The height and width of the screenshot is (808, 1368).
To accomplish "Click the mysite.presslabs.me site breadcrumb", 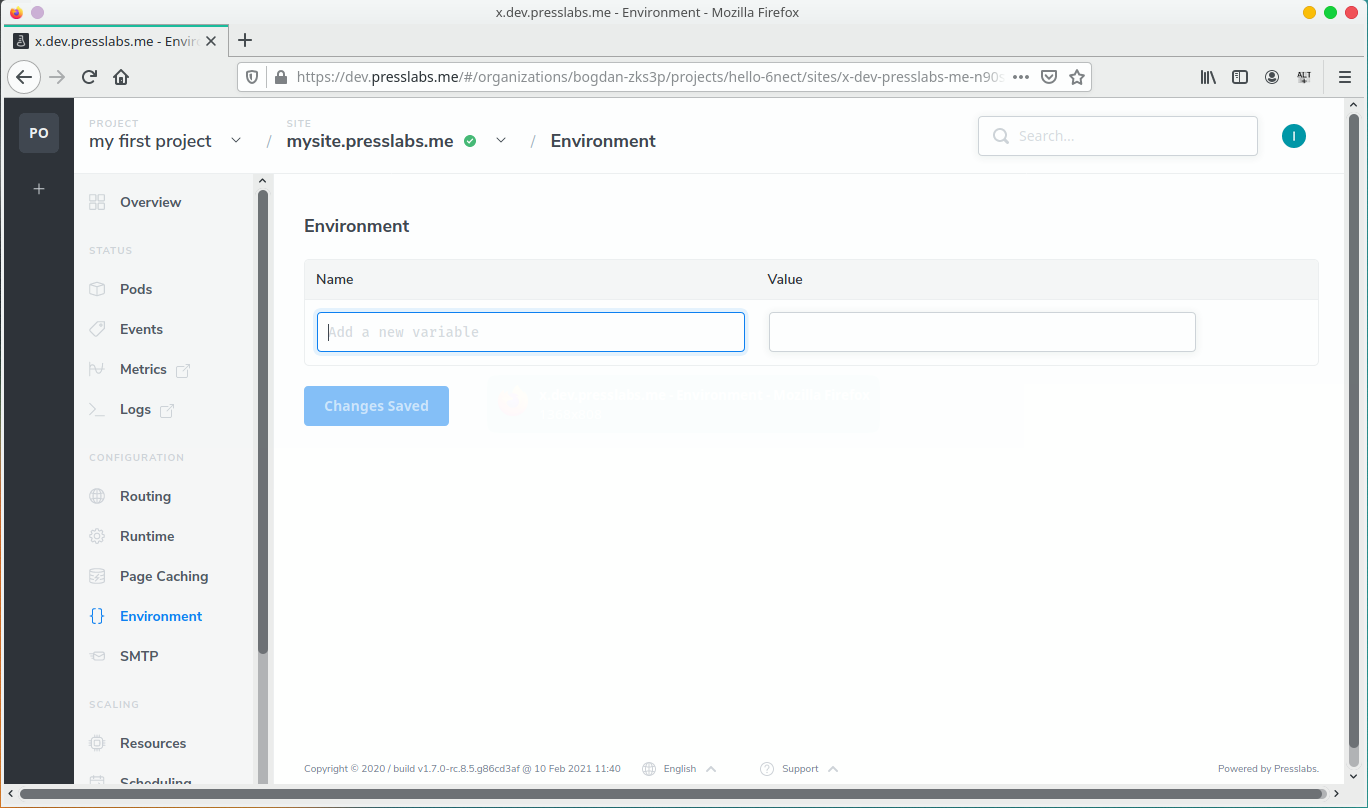I will coord(370,141).
